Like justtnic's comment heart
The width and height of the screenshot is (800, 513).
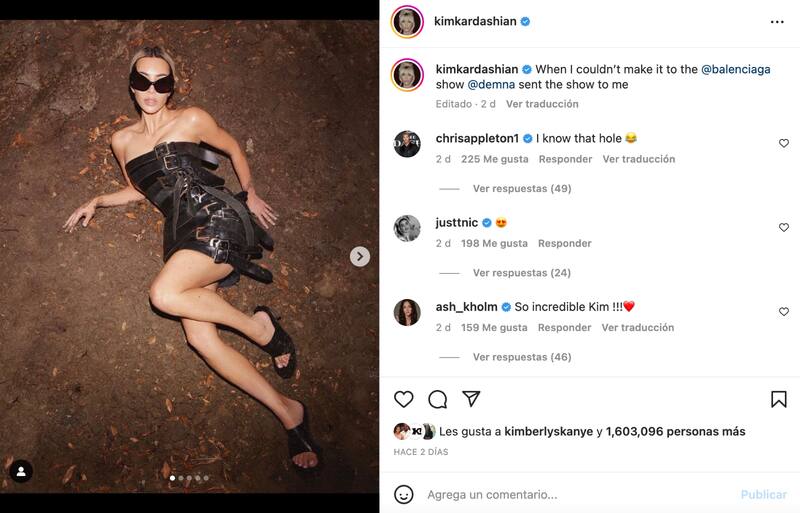coord(783,228)
